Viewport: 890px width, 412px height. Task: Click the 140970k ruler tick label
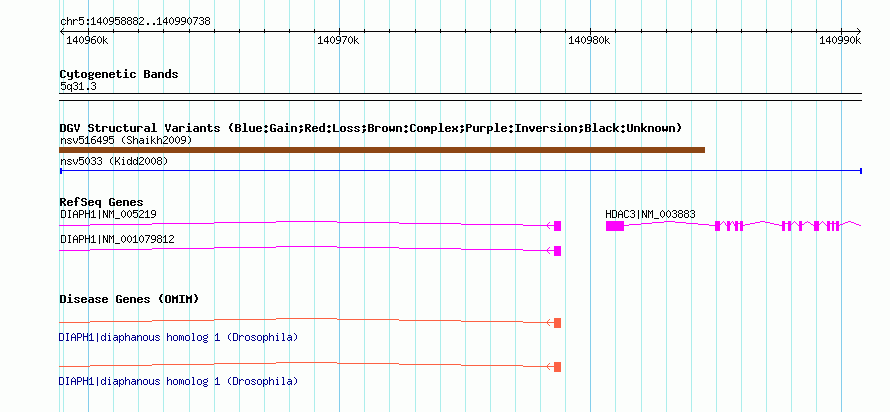(x=338, y=40)
